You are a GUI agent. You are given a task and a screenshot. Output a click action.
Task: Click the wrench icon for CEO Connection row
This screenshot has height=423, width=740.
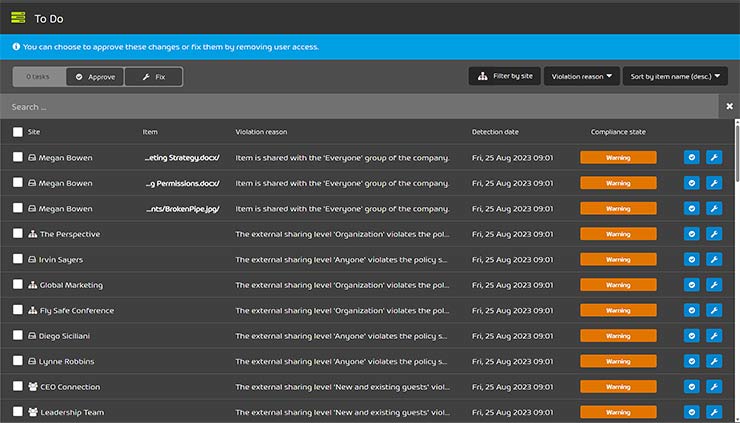tap(714, 387)
